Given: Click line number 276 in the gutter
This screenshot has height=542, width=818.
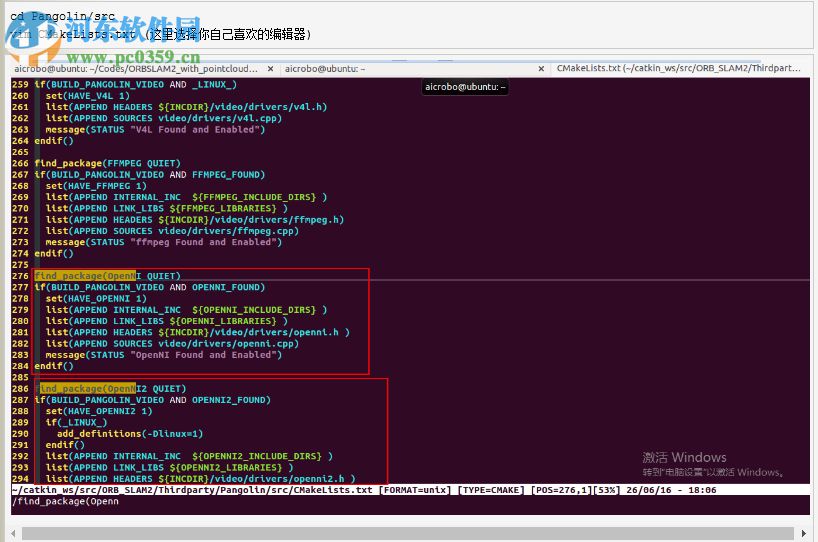Looking at the screenshot, I should point(21,276).
